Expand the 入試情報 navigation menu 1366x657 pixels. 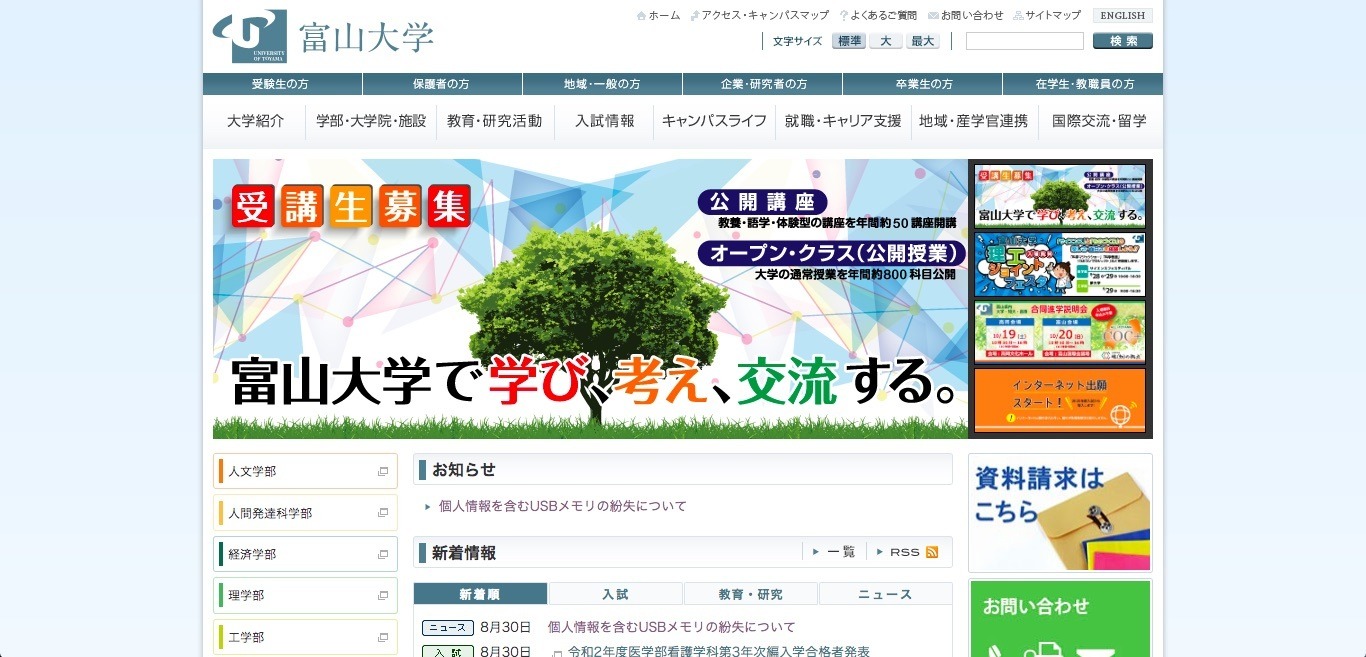coord(604,121)
